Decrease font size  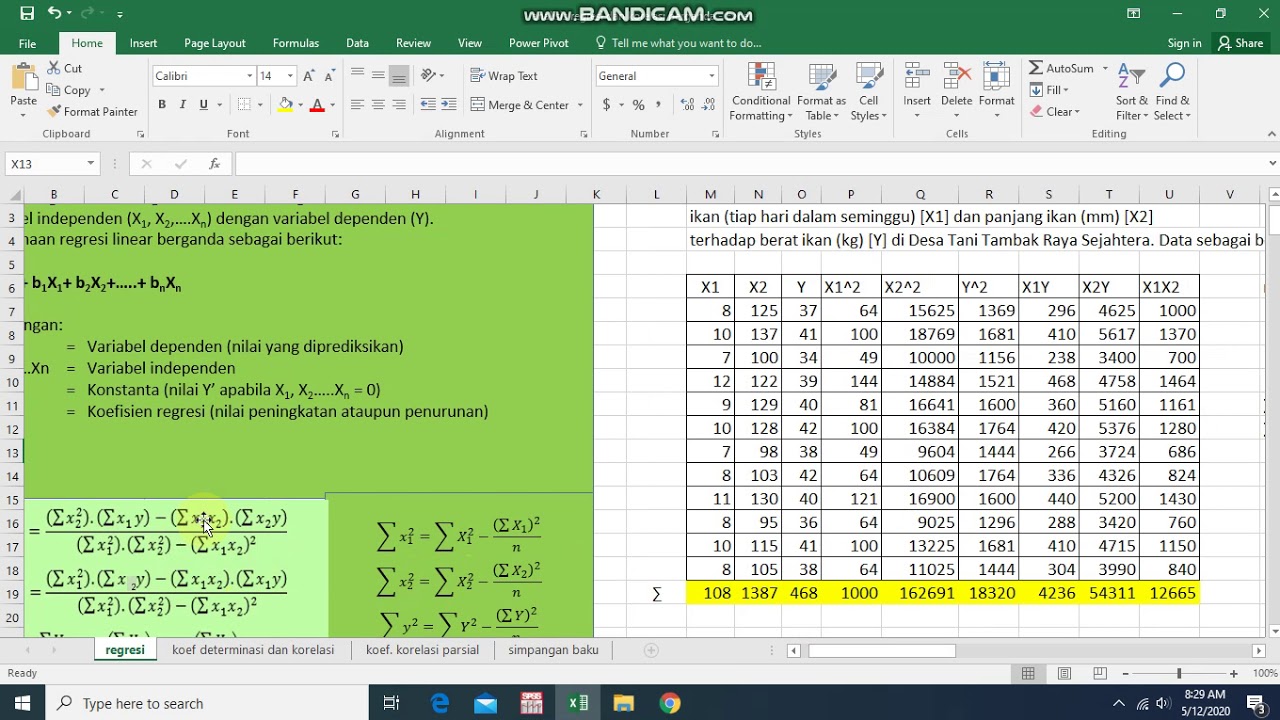[x=330, y=76]
